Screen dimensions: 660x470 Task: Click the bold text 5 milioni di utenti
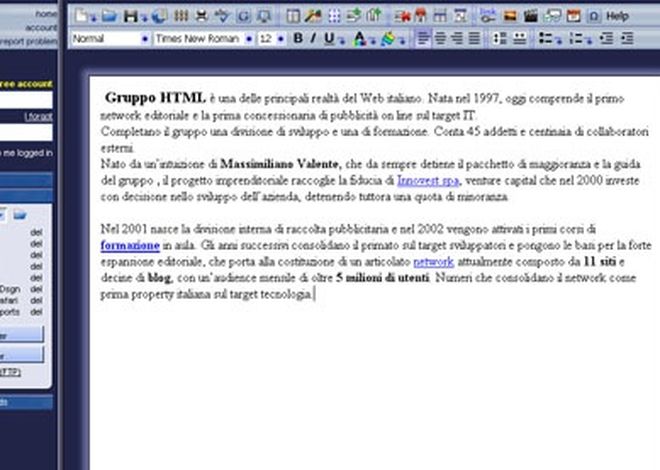coord(383,278)
